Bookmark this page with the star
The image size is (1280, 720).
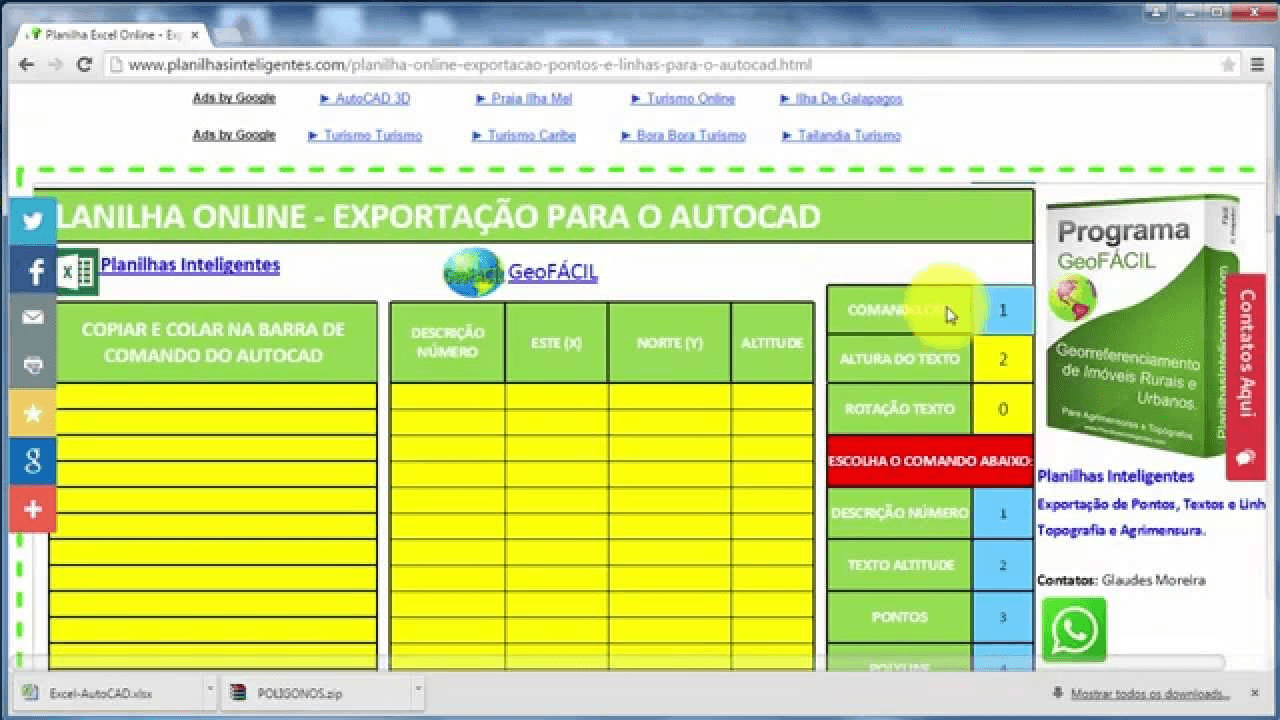tap(1228, 65)
